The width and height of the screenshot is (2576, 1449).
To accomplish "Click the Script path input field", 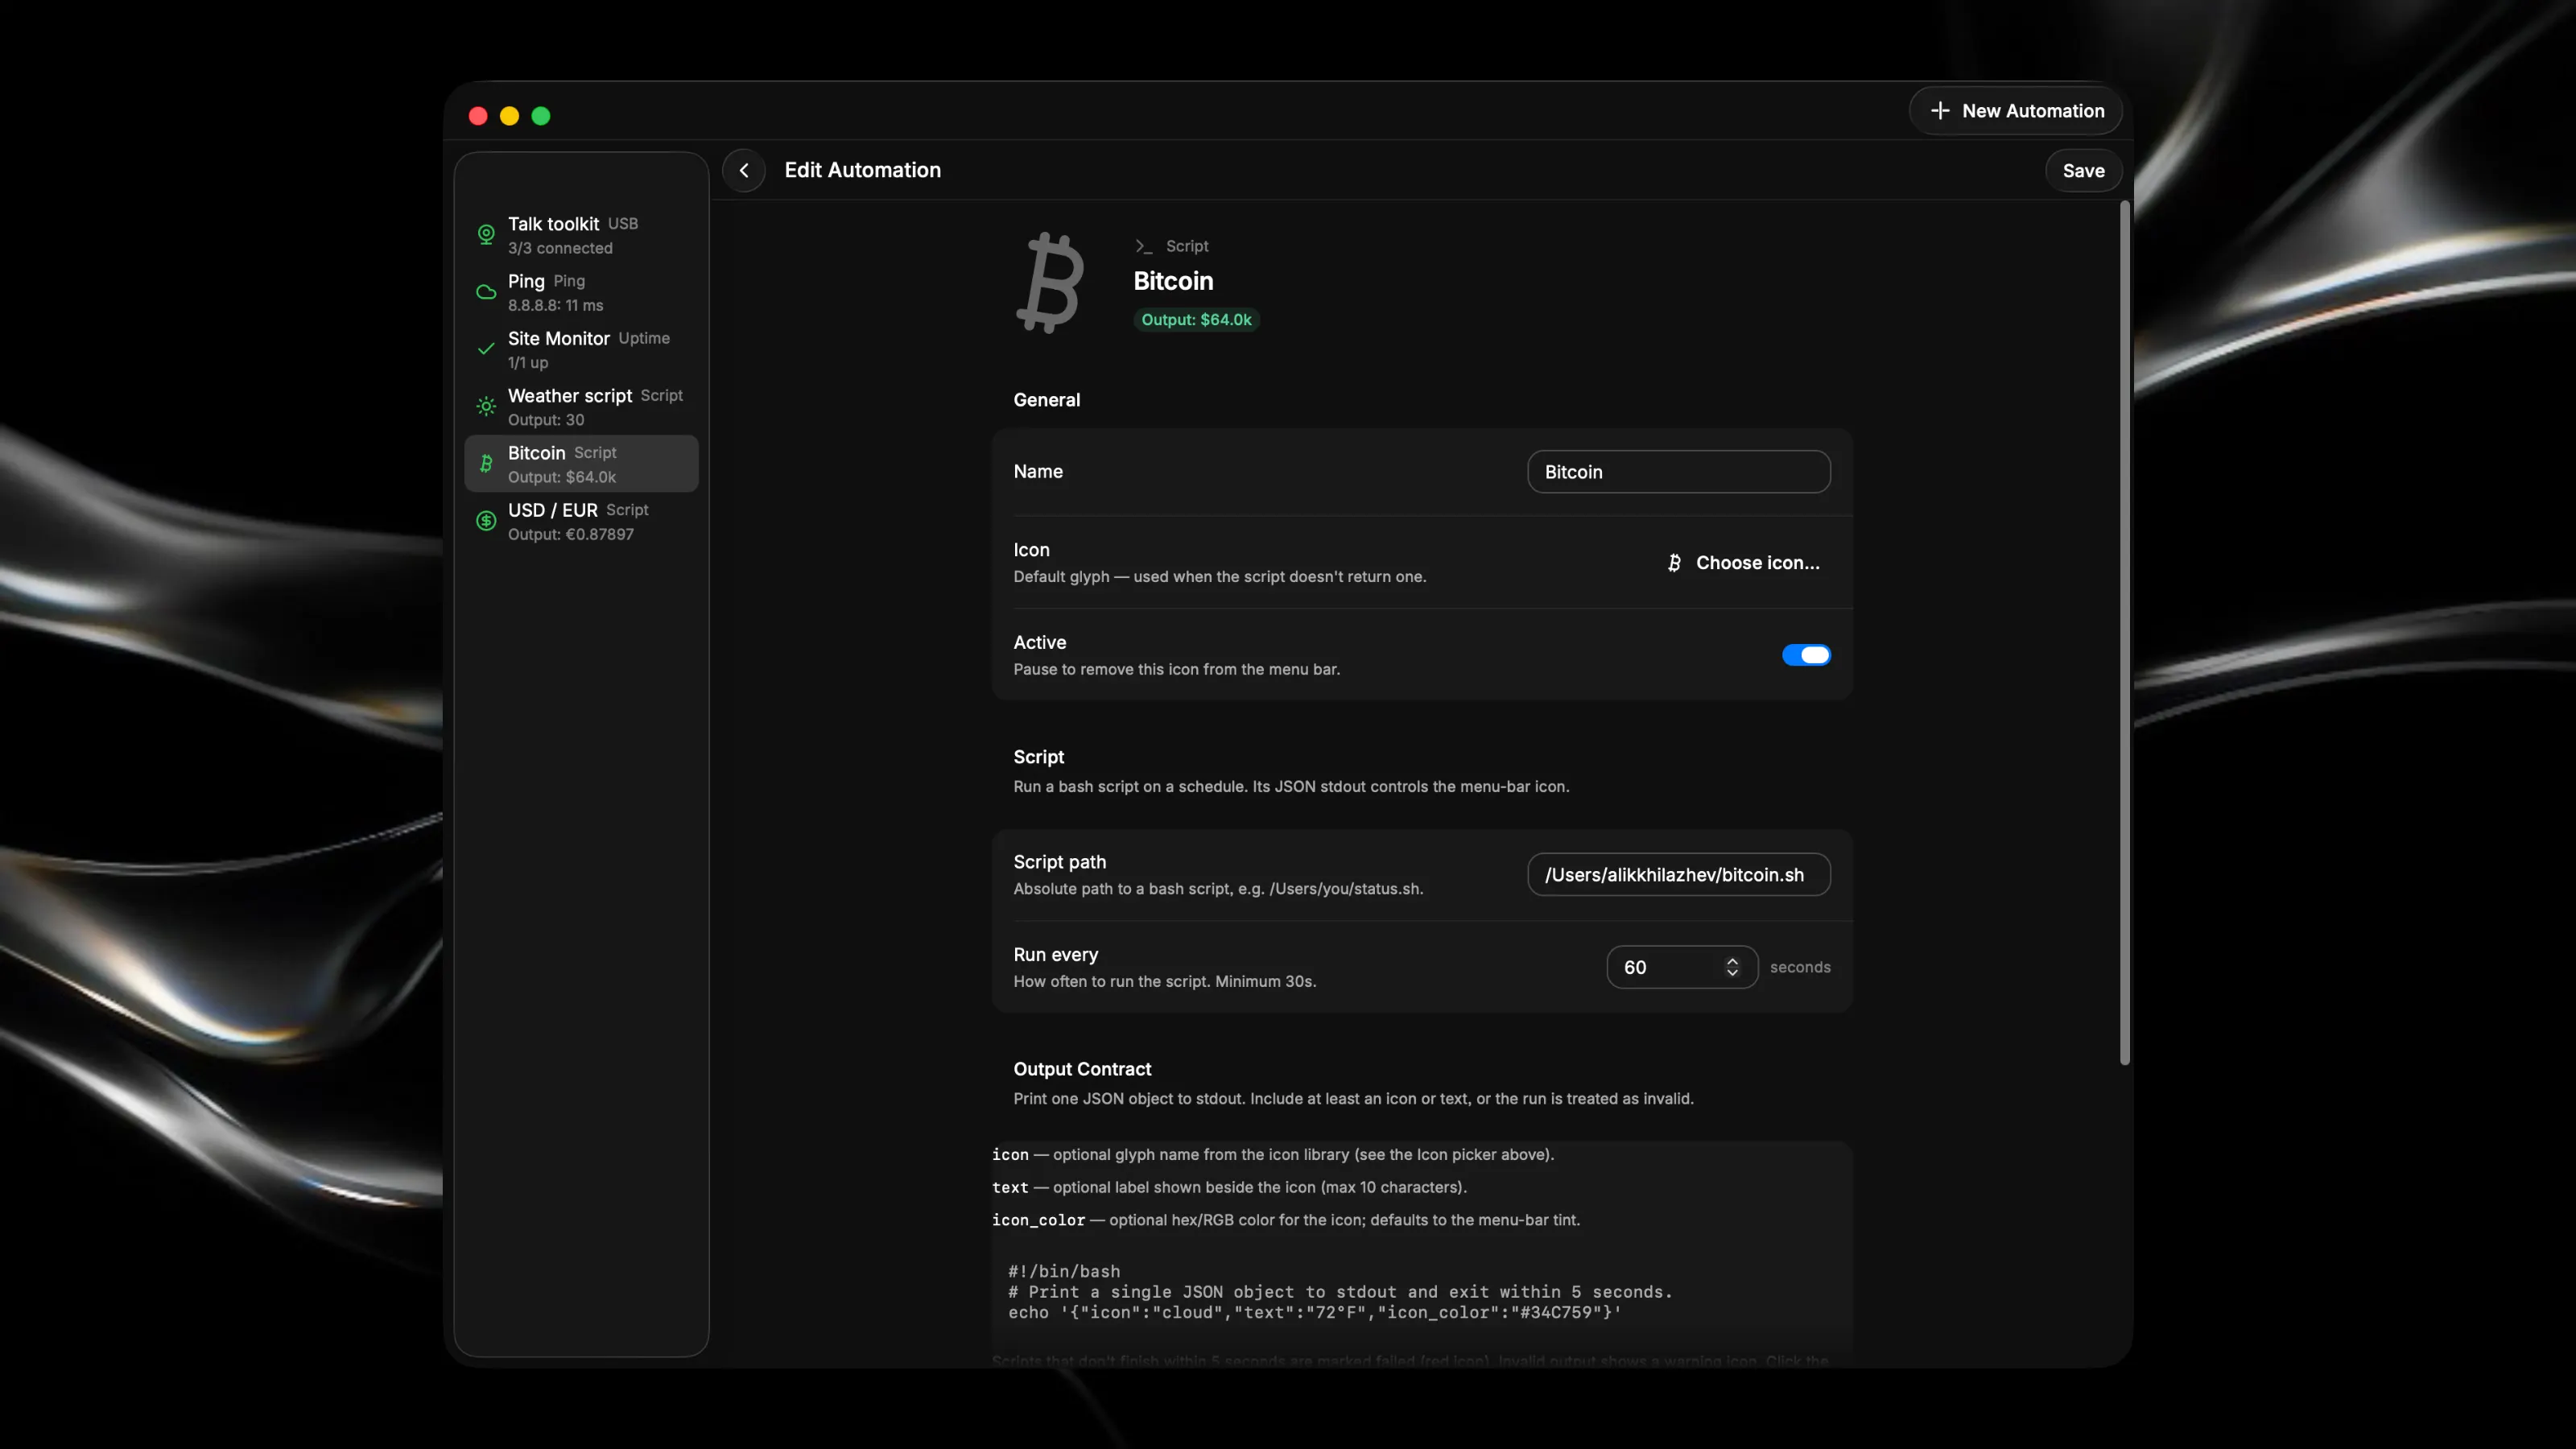I will (x=1678, y=875).
